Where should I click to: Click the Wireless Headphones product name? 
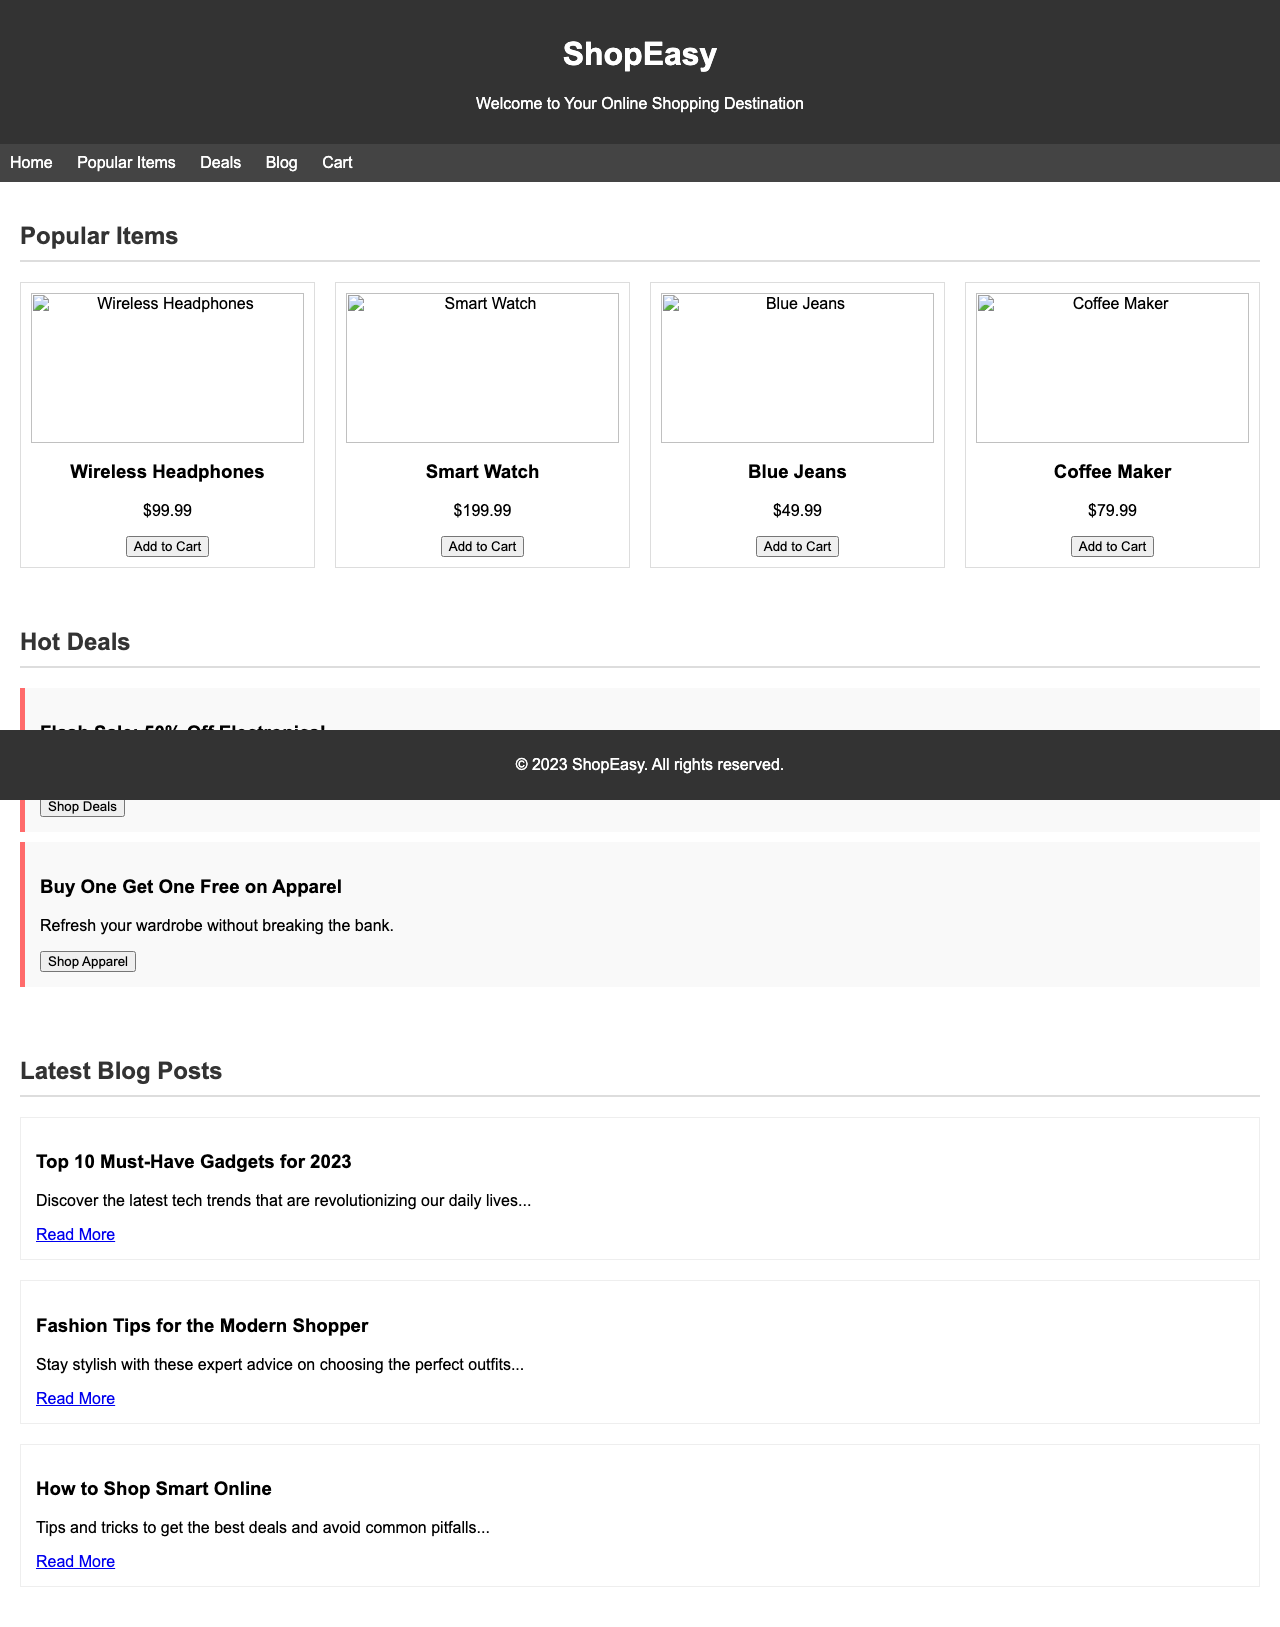(x=167, y=472)
